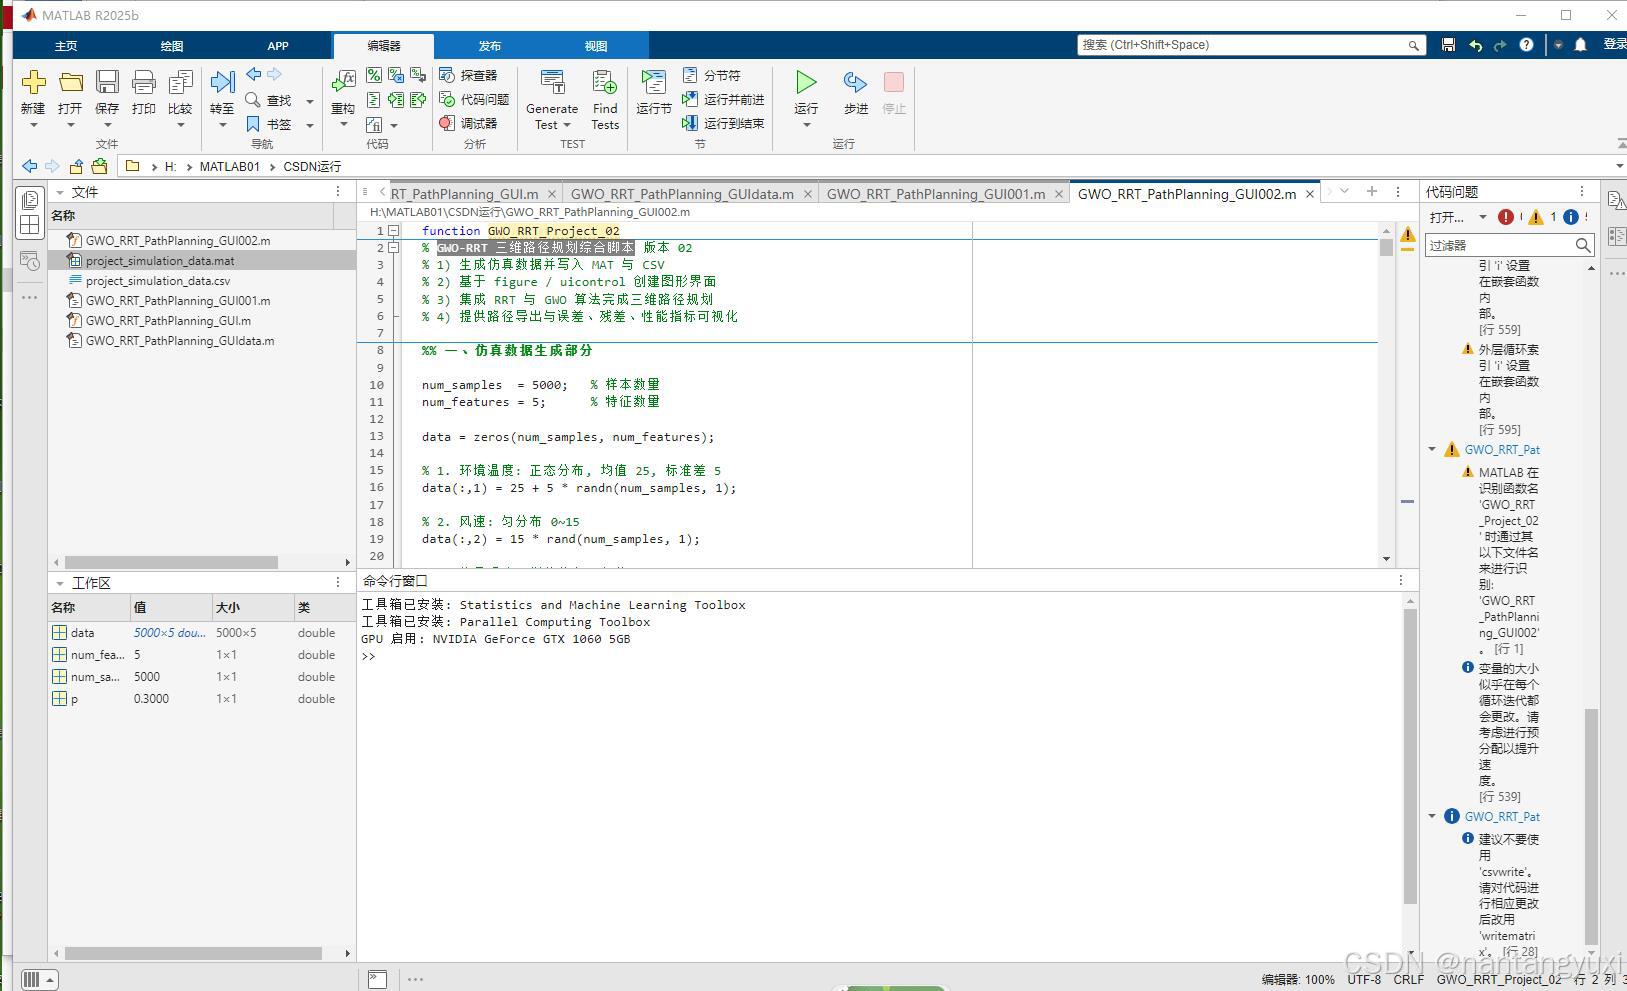Collapse the 工作区 panel header arrow
The height and width of the screenshot is (991, 1627).
[60, 583]
